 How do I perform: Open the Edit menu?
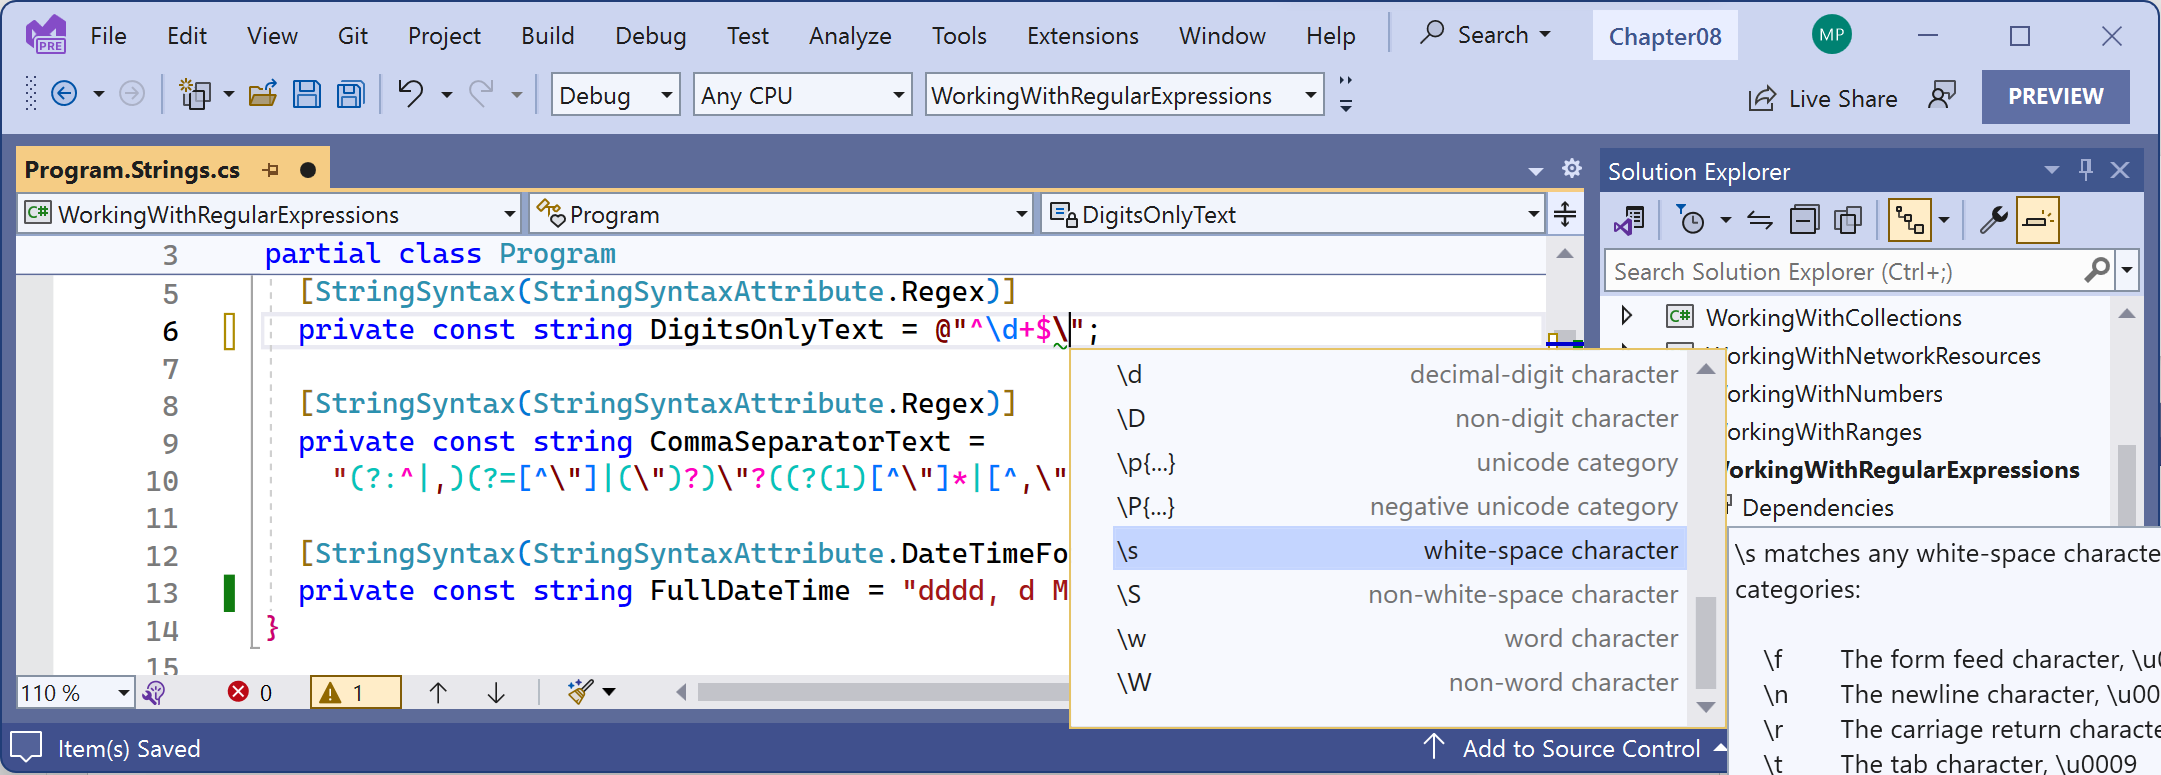click(x=187, y=36)
